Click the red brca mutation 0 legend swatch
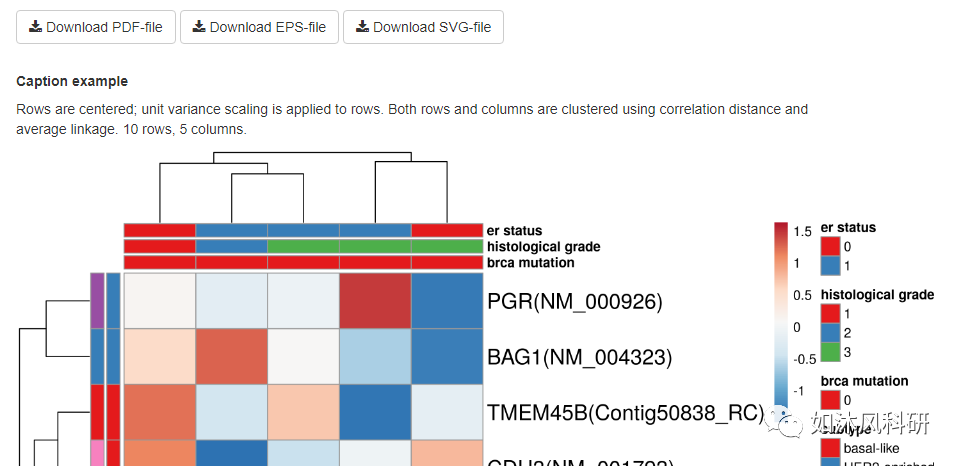 830,399
